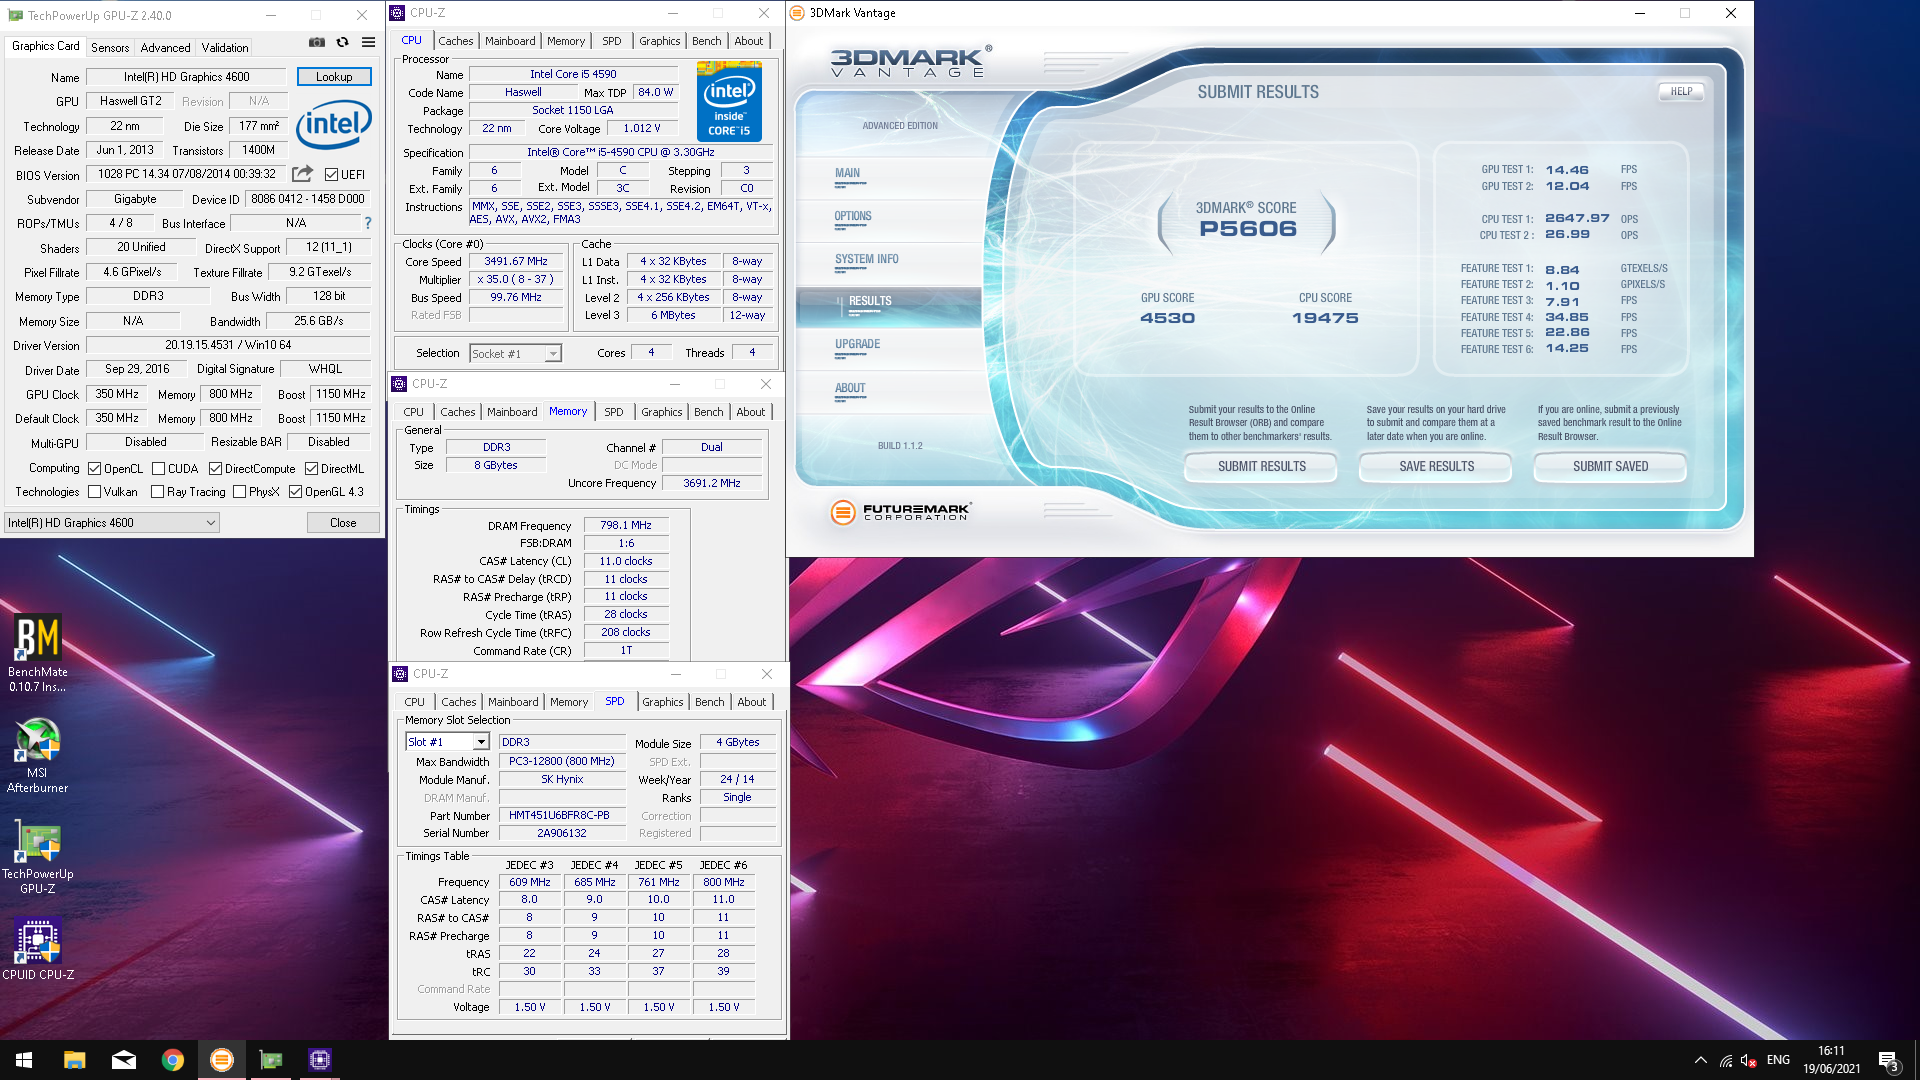Open Graphics tab in bottom CPU-Z window
The width and height of the screenshot is (1920, 1080).
(x=663, y=702)
